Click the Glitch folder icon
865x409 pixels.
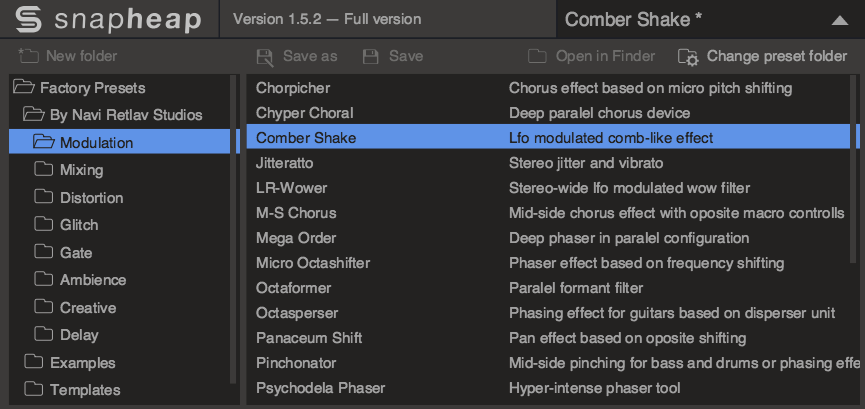click(x=43, y=224)
